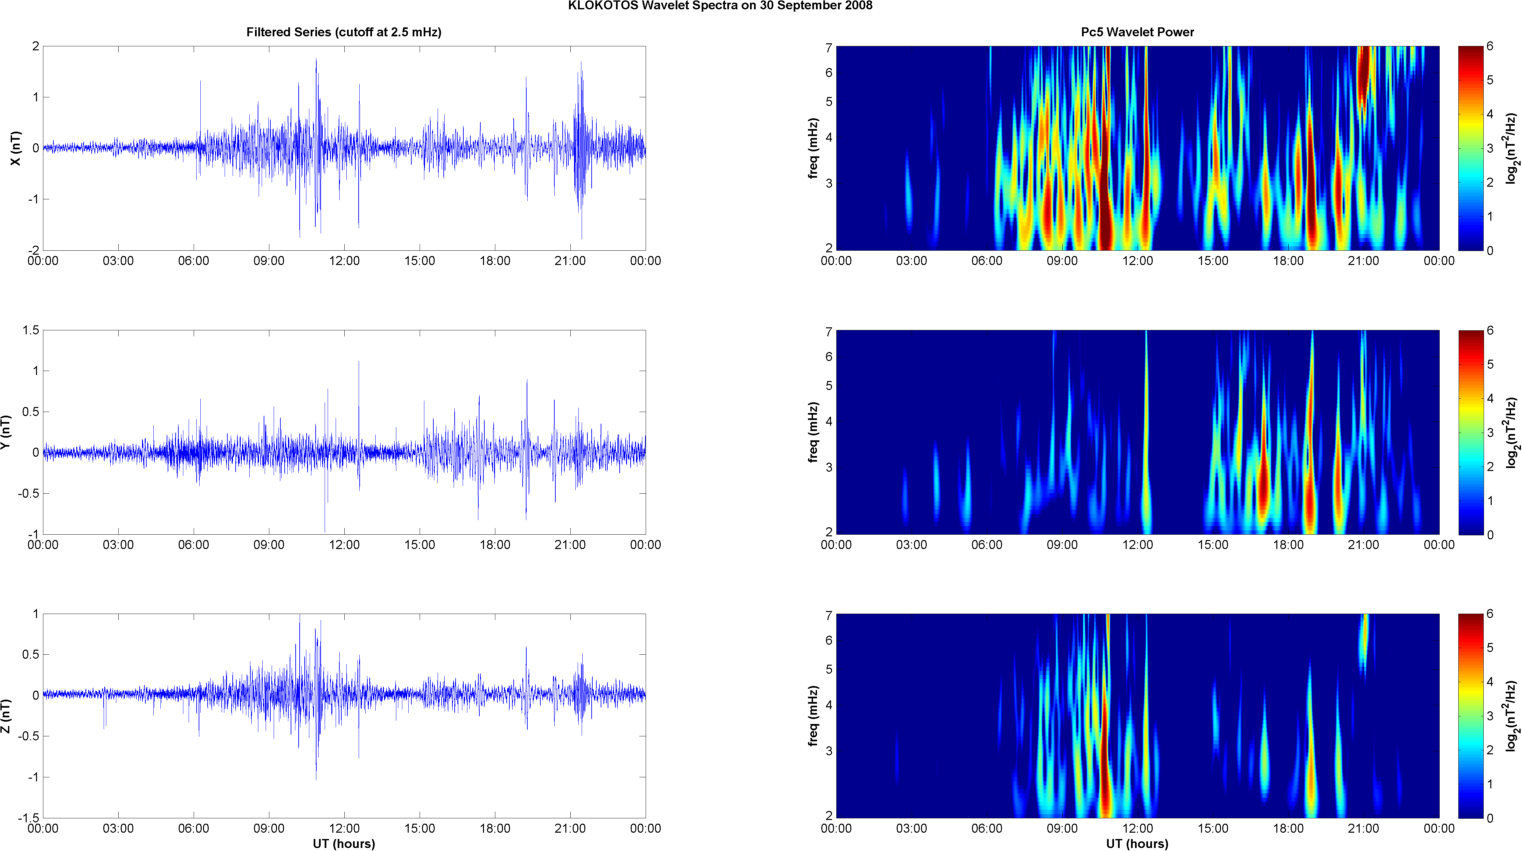Image resolution: width=1522 pixels, height=851 pixels.
Task: Click the -2 tick on X (nT) axis
Action: pos(33,250)
